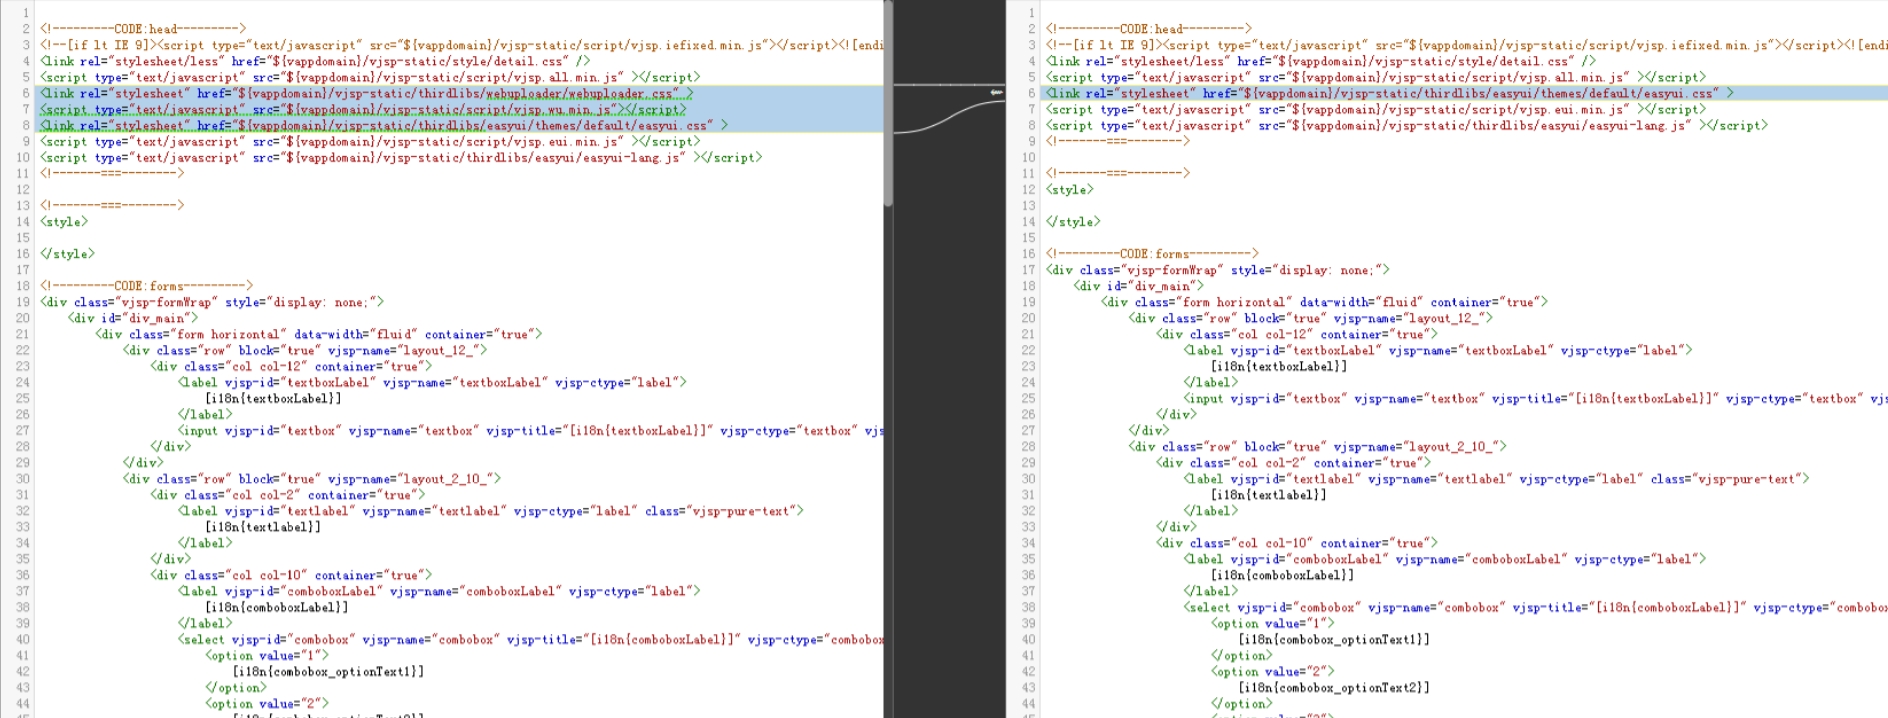Viewport: 1888px width, 718px height.
Task: Click the detail.css link line in left pane
Action: coord(315,61)
